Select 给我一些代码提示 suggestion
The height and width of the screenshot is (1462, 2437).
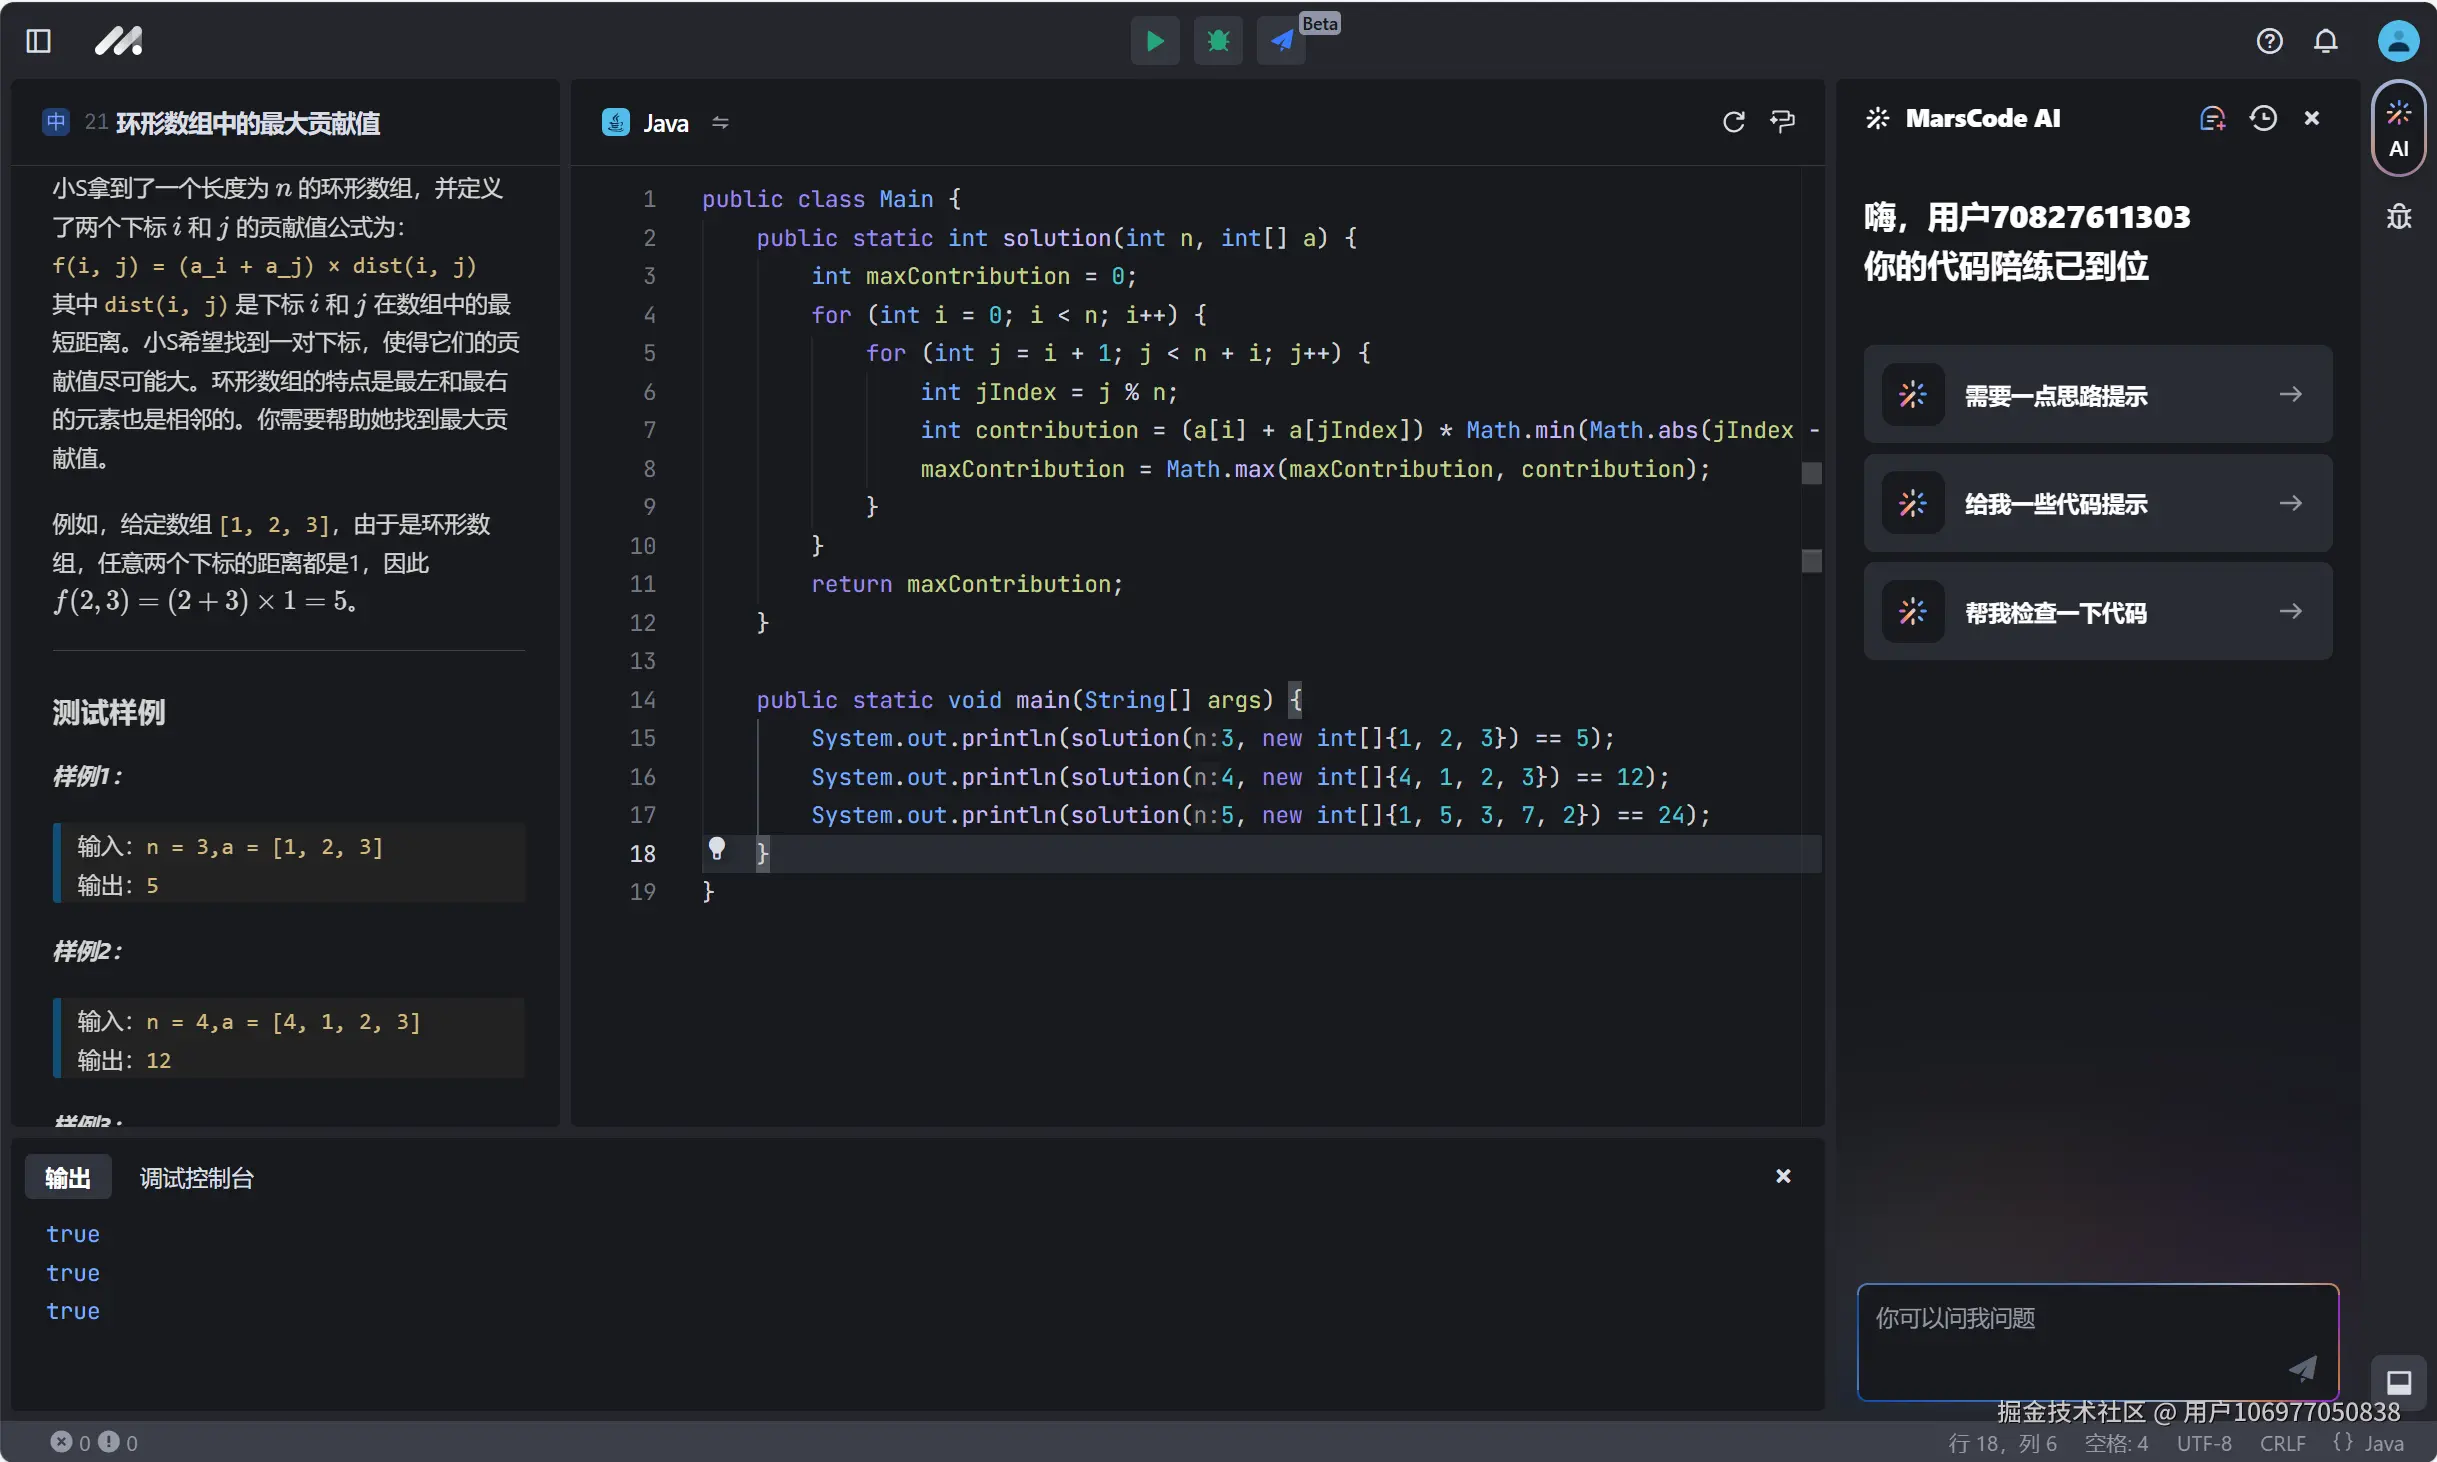click(2097, 503)
